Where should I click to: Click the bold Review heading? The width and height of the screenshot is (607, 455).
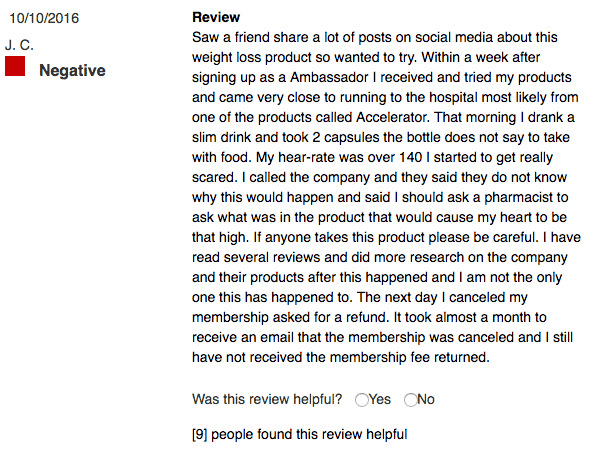(x=216, y=17)
